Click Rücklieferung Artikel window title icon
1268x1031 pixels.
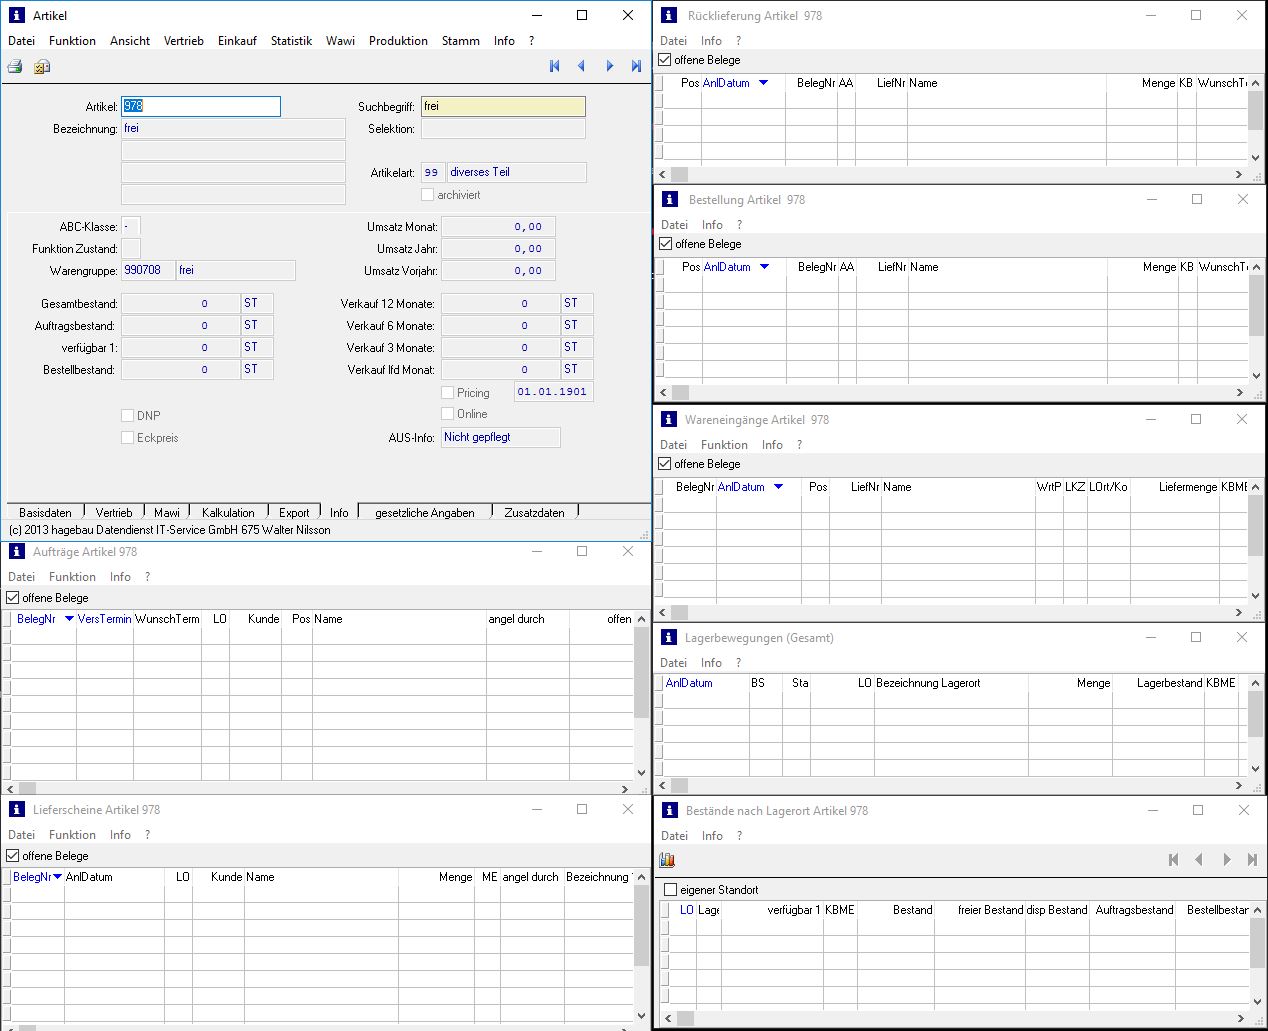click(x=670, y=15)
